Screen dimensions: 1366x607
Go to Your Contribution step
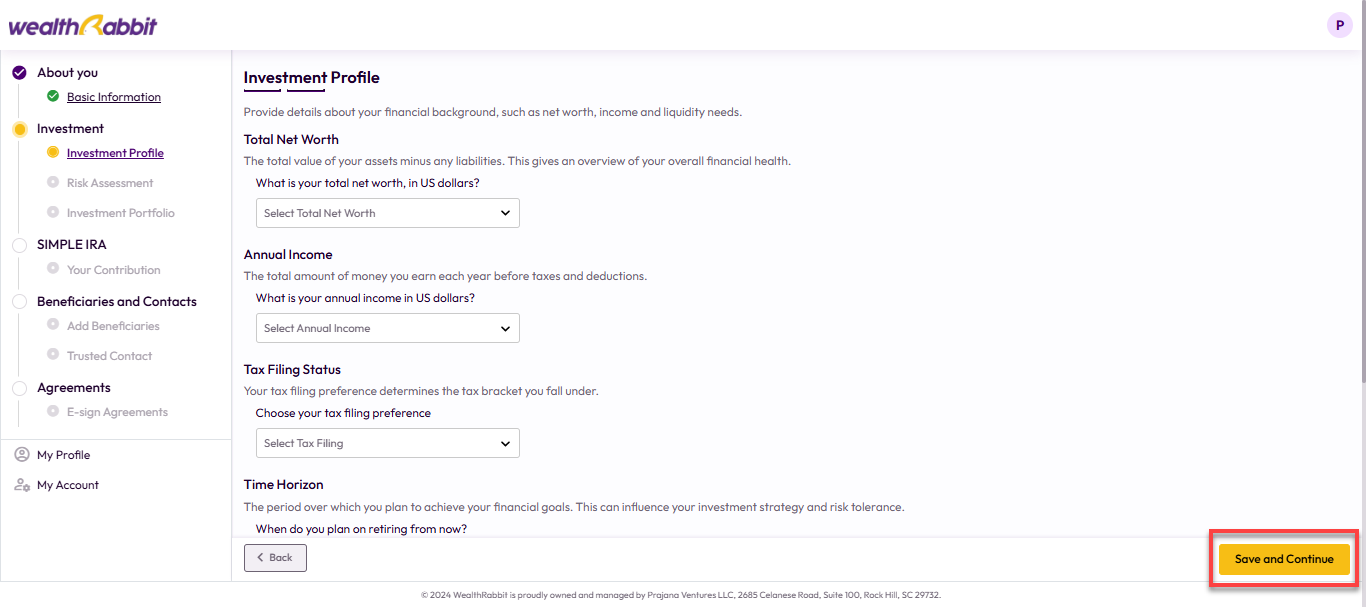pos(113,270)
